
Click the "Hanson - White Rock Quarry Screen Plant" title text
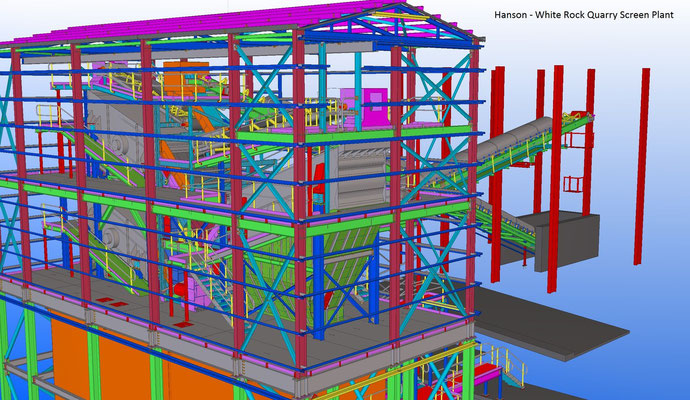(x=584, y=15)
